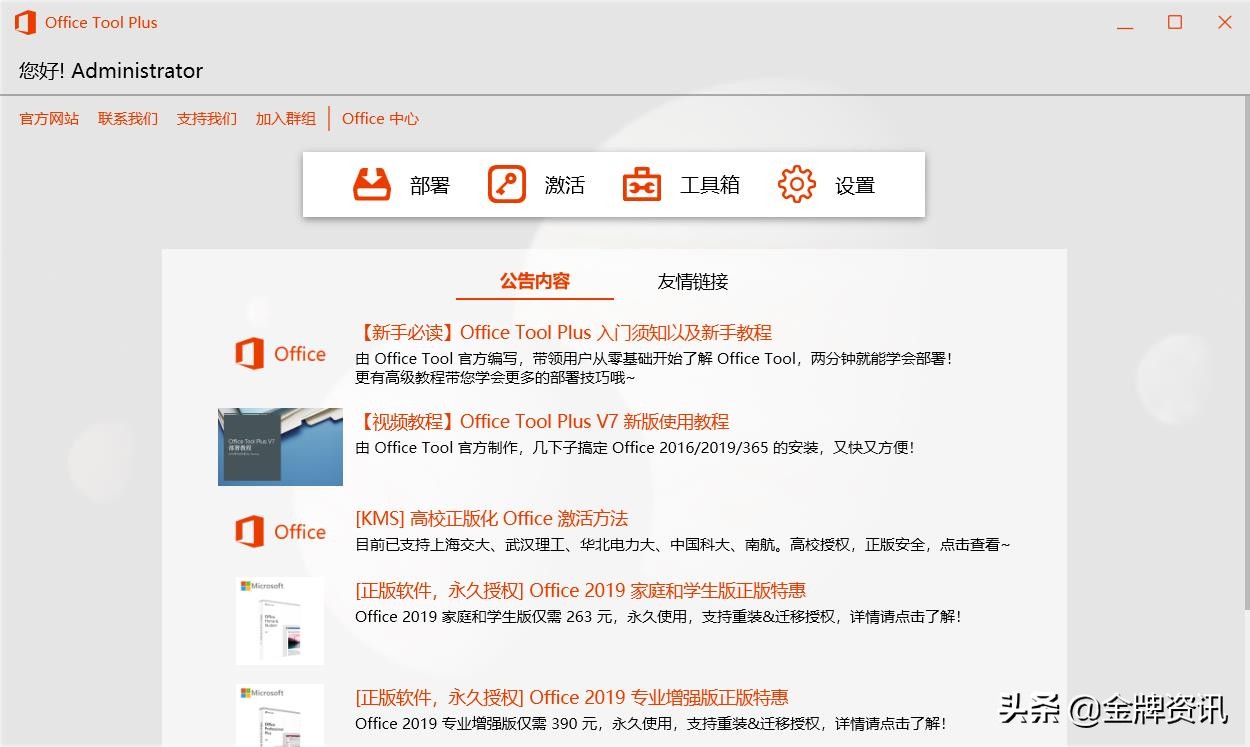Image resolution: width=1250 pixels, height=747 pixels.
Task: Click the Office logo beside KMS article
Action: point(280,532)
